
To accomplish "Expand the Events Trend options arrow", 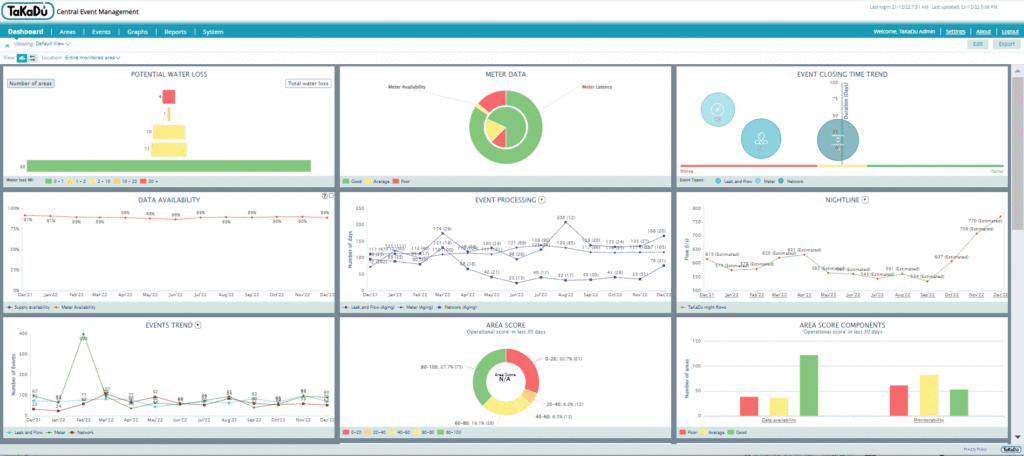I will coord(199,325).
